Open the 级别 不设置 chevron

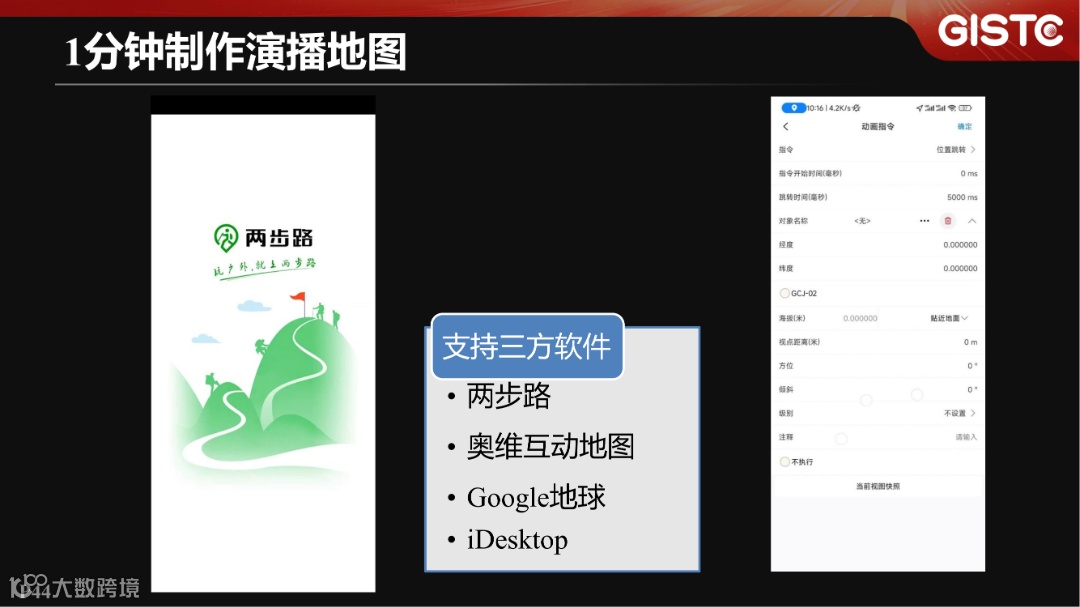point(973,413)
